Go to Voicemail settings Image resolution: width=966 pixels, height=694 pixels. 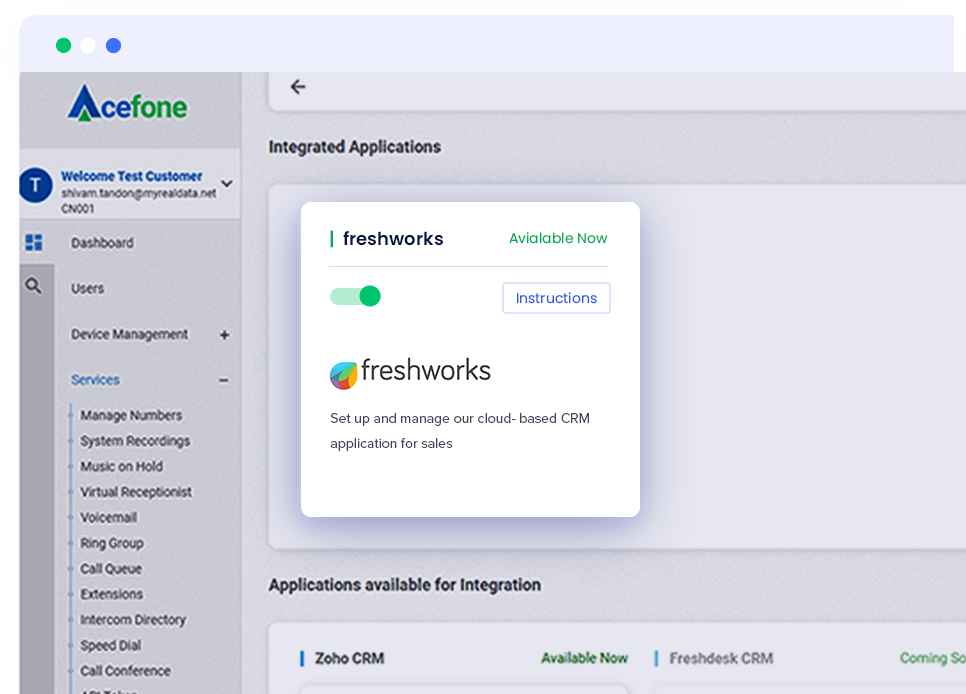tap(109, 518)
